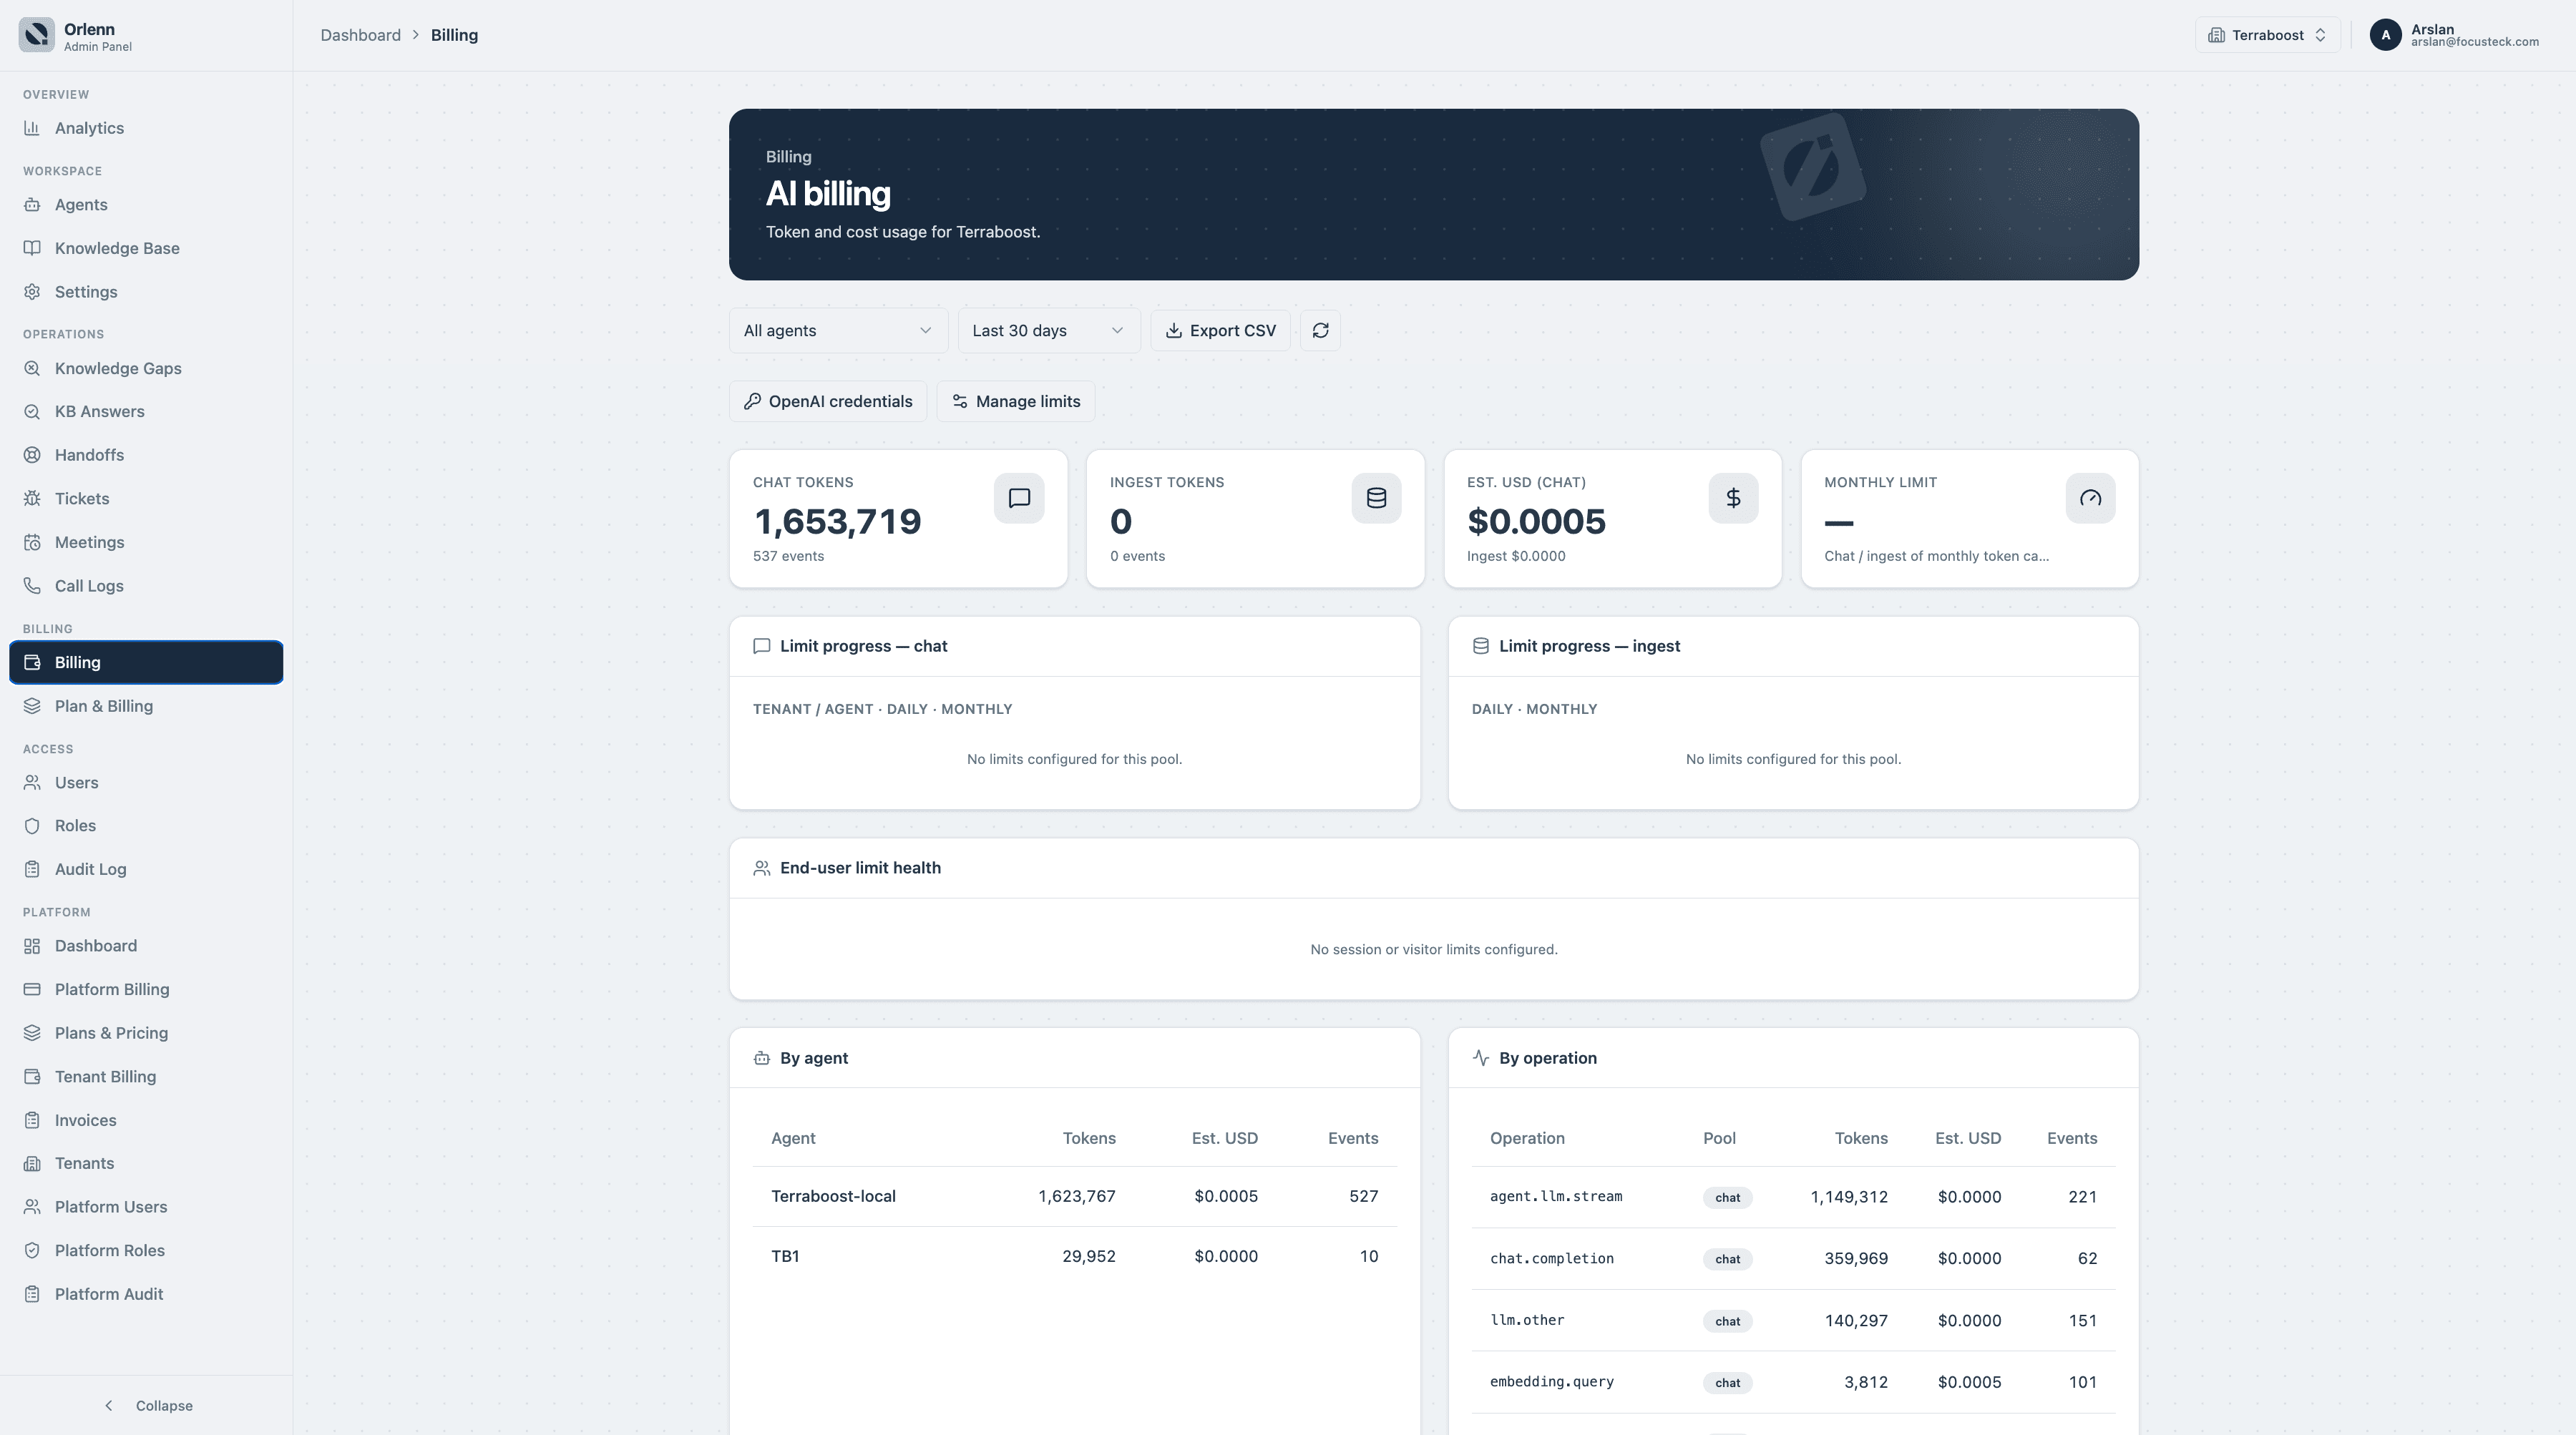
Task: Click the Plans & Pricing icon
Action: (x=32, y=1033)
